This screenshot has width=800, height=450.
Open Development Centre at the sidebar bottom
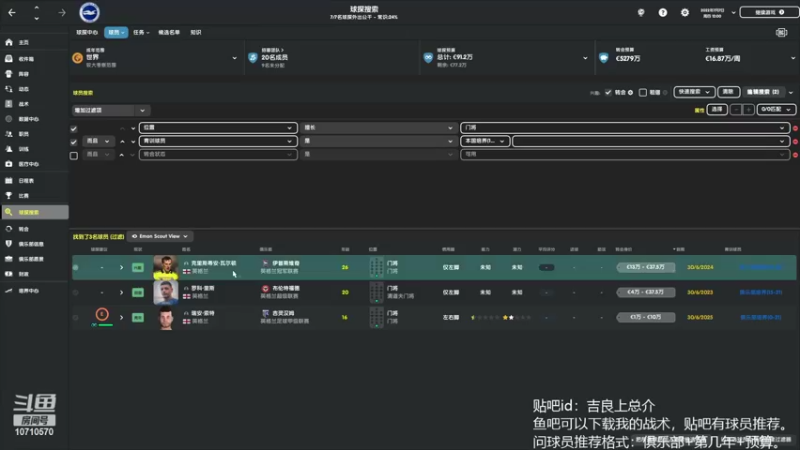coord(9,290)
